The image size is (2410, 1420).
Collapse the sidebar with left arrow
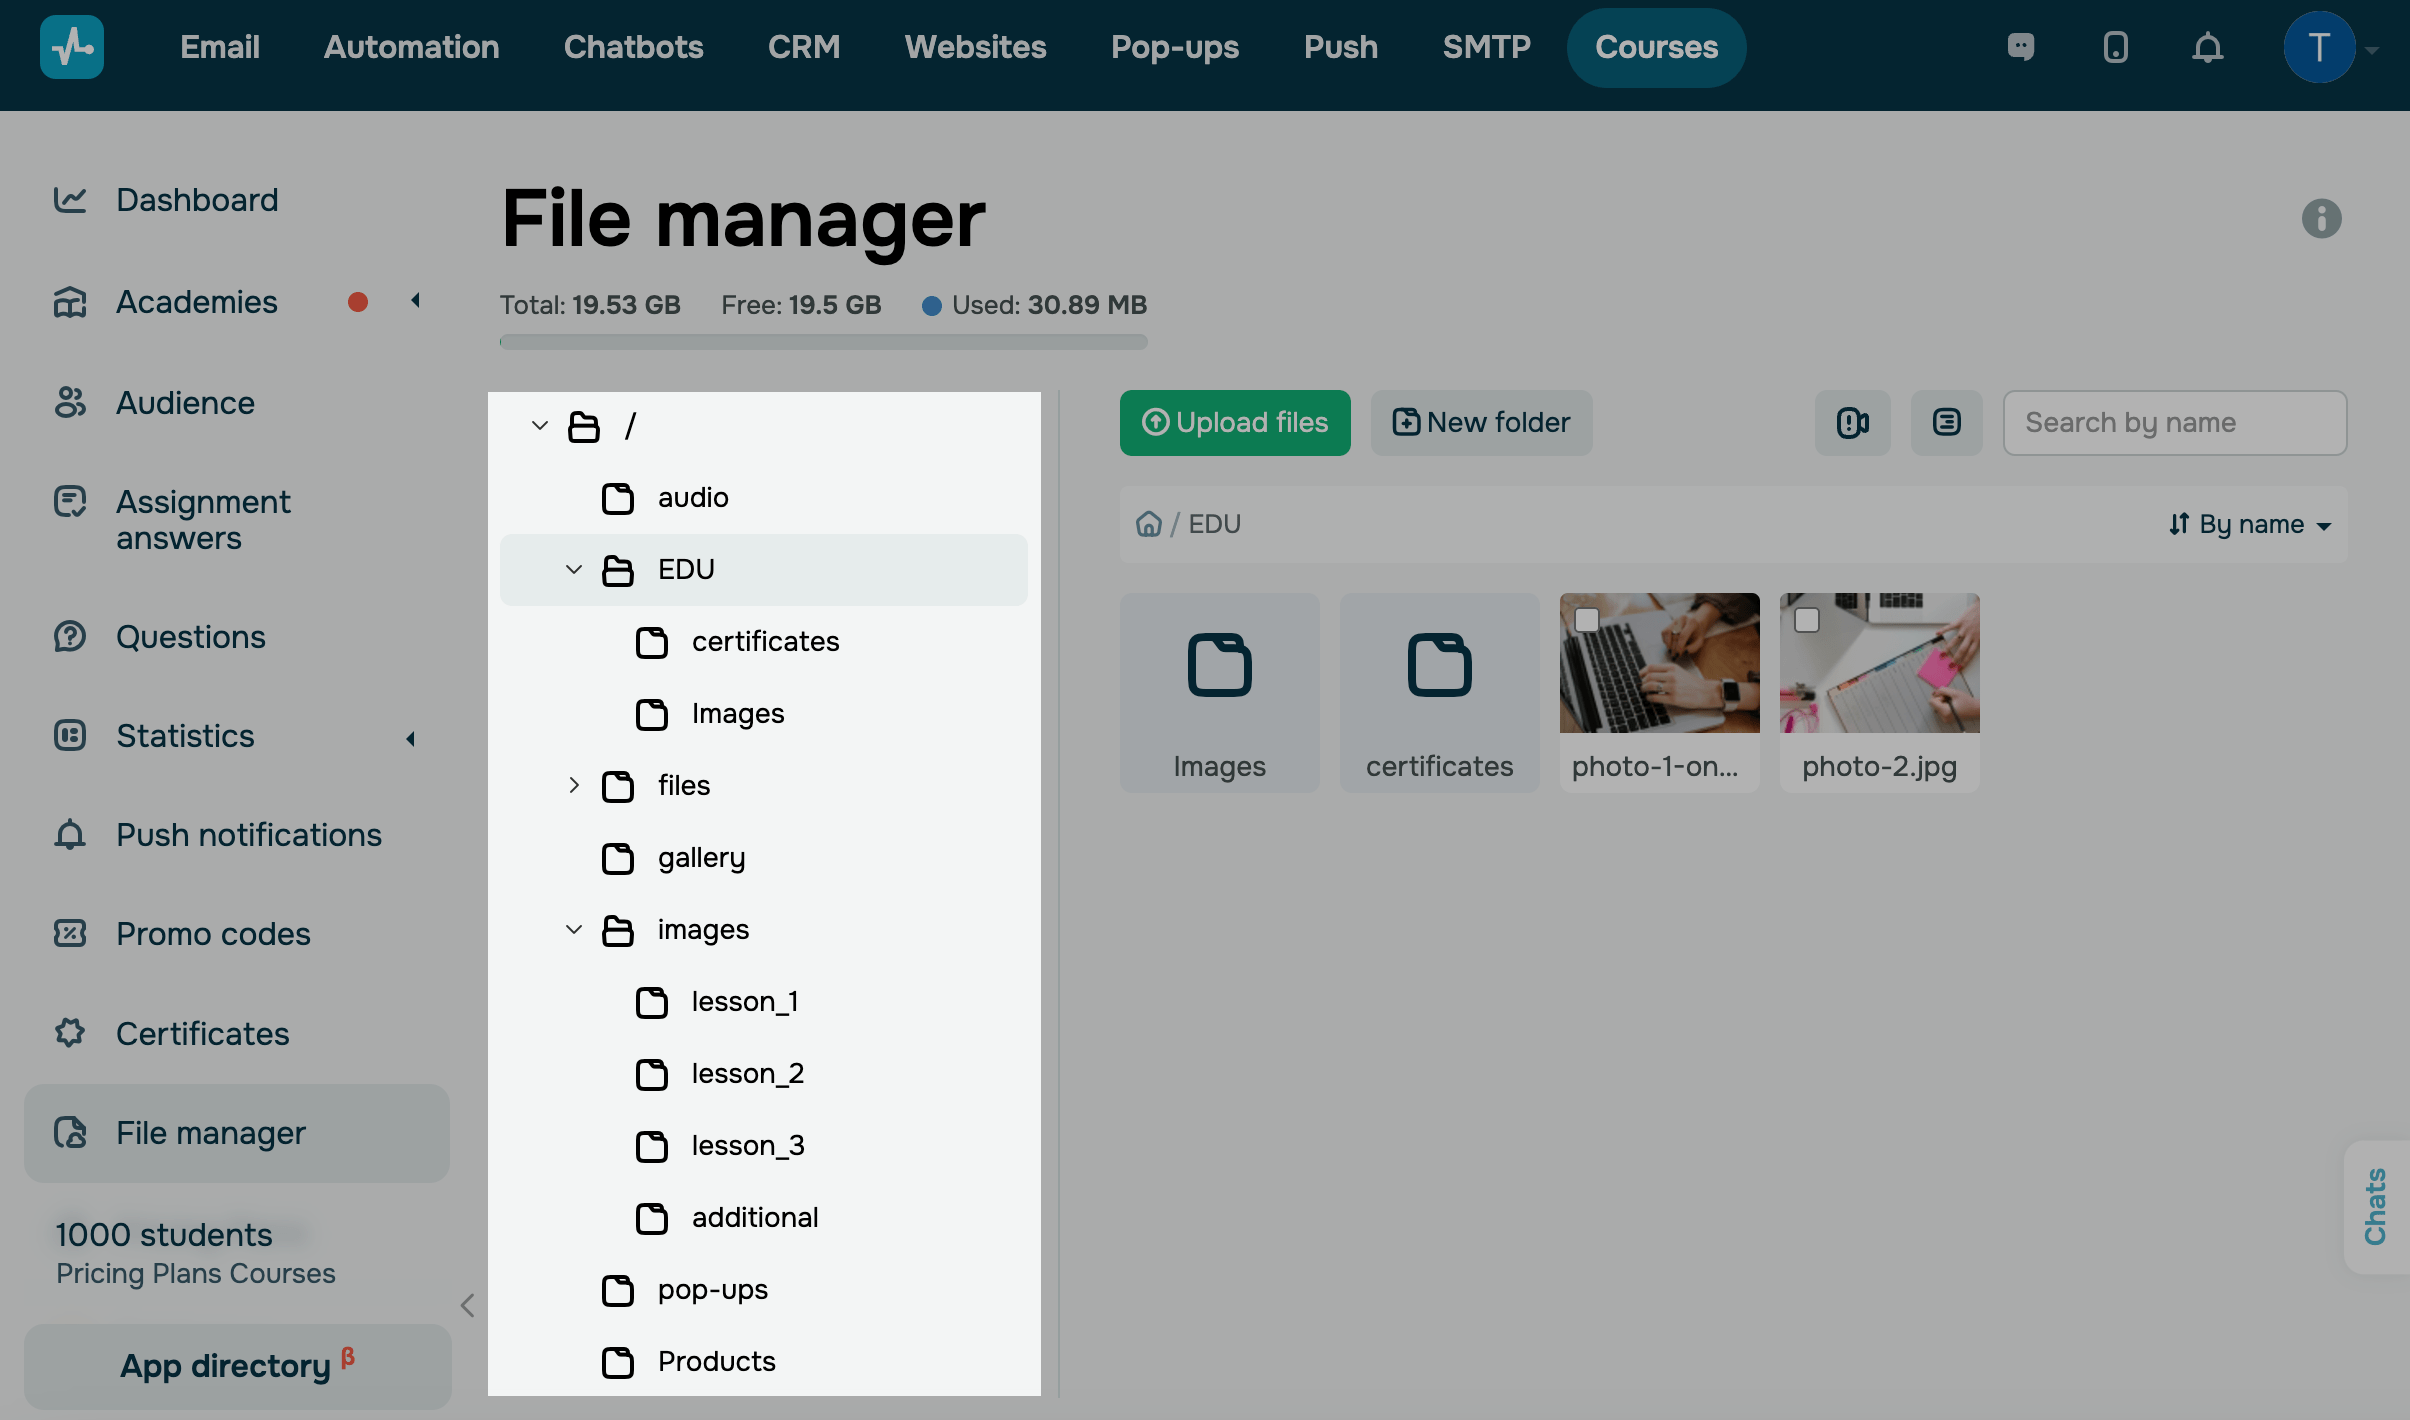tap(467, 1305)
